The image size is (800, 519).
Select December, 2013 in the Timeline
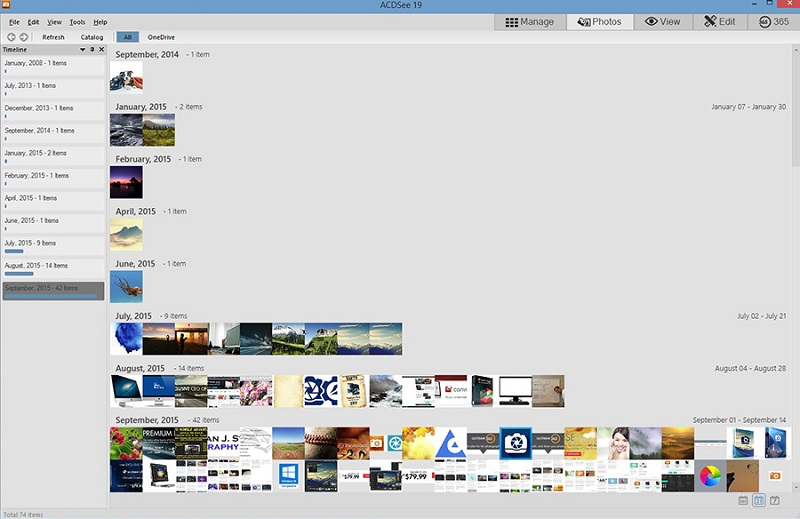tap(53, 111)
